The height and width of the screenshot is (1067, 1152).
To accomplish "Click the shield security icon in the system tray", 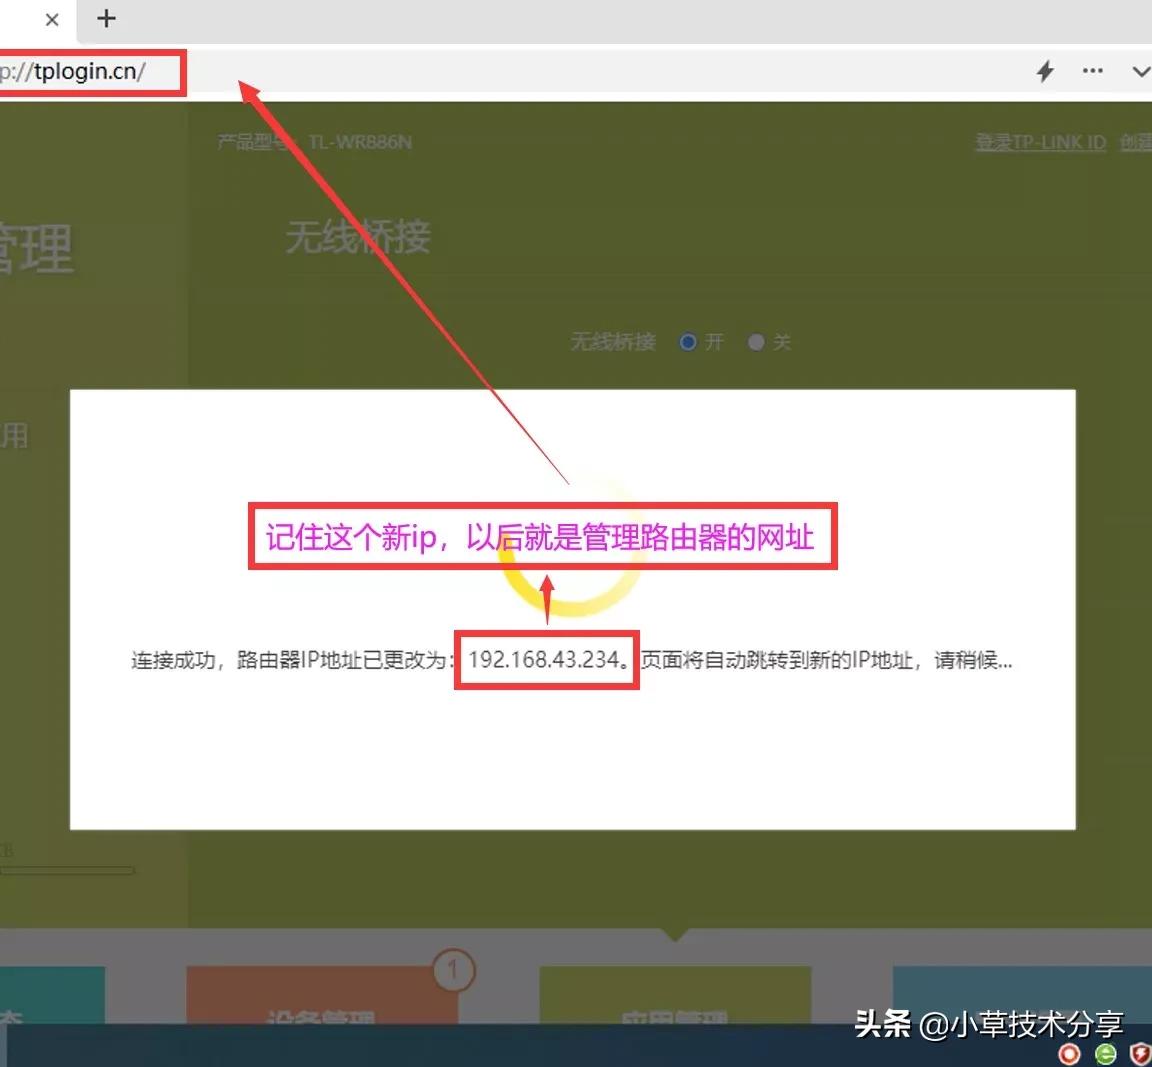I will click(1140, 1054).
